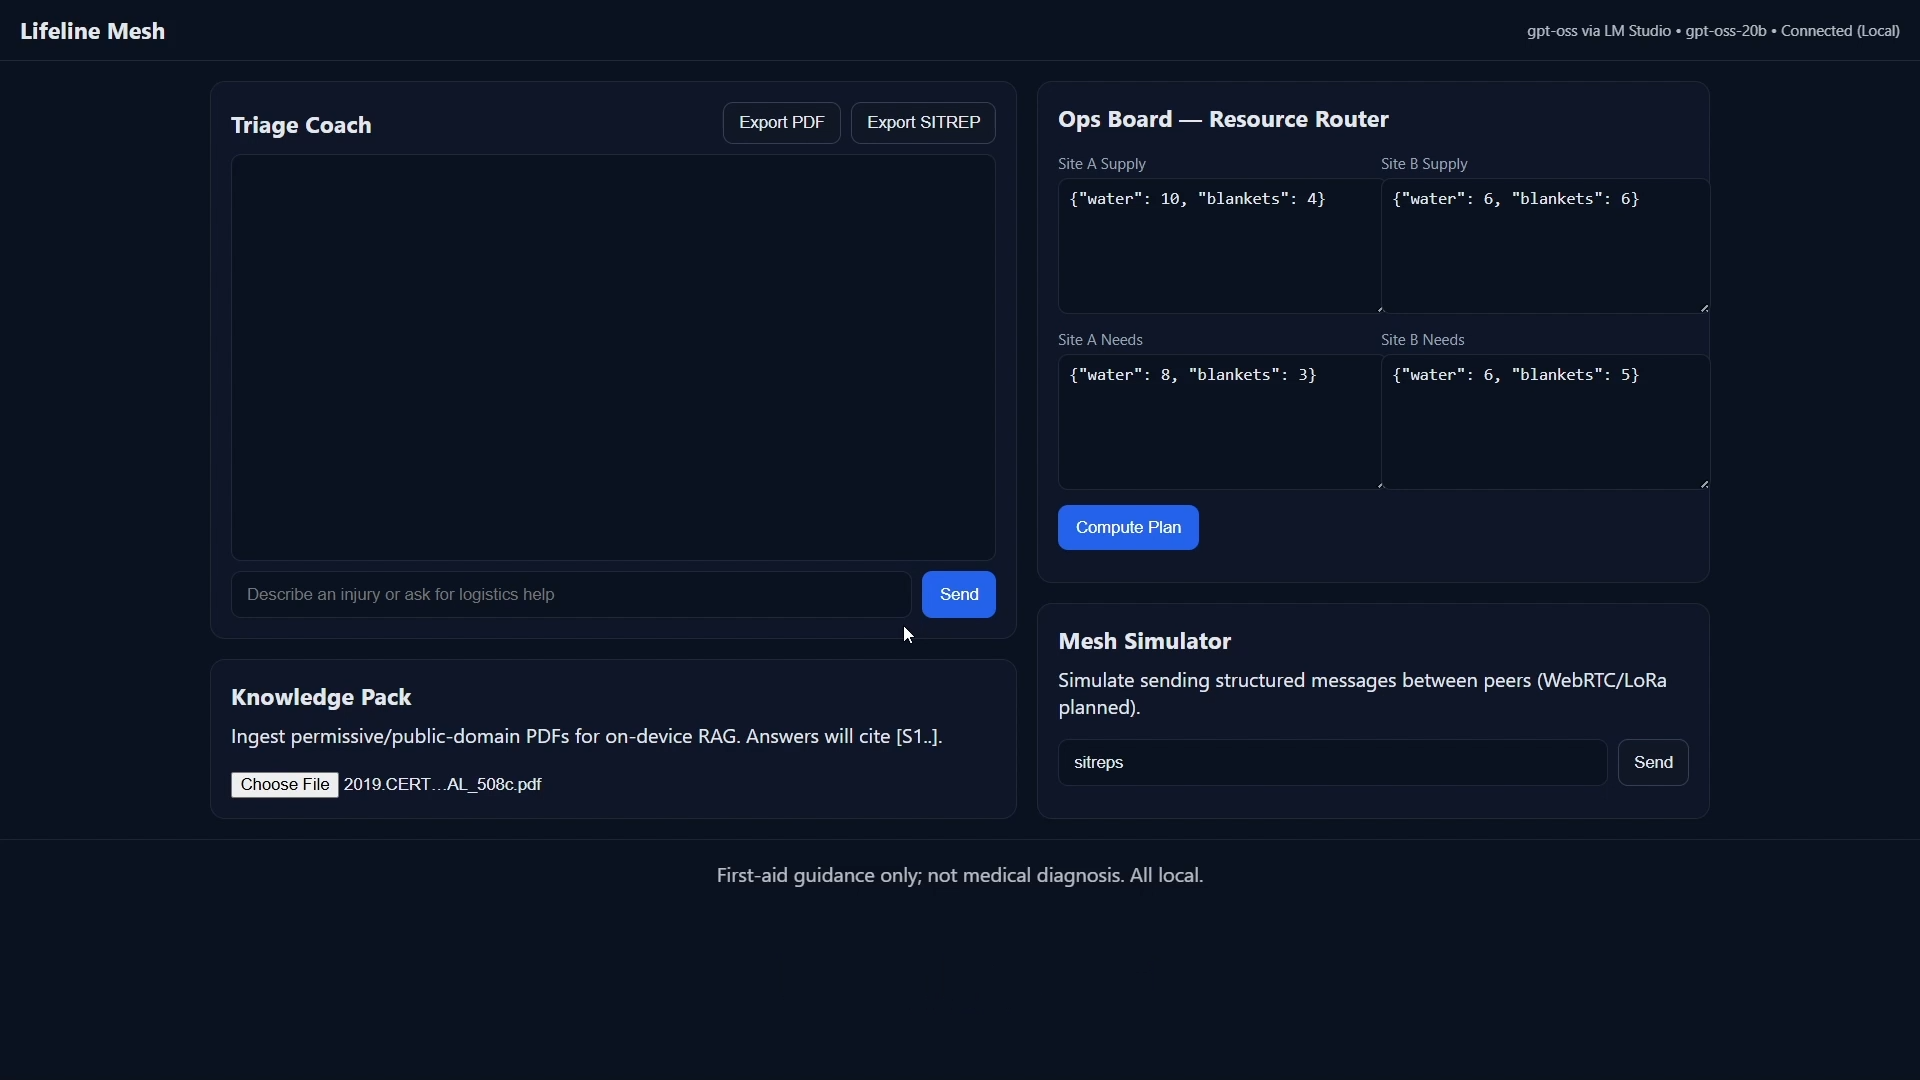Click inside the Triage Coach chat area
Viewport: 1920px width, 1080px height.
612,357
